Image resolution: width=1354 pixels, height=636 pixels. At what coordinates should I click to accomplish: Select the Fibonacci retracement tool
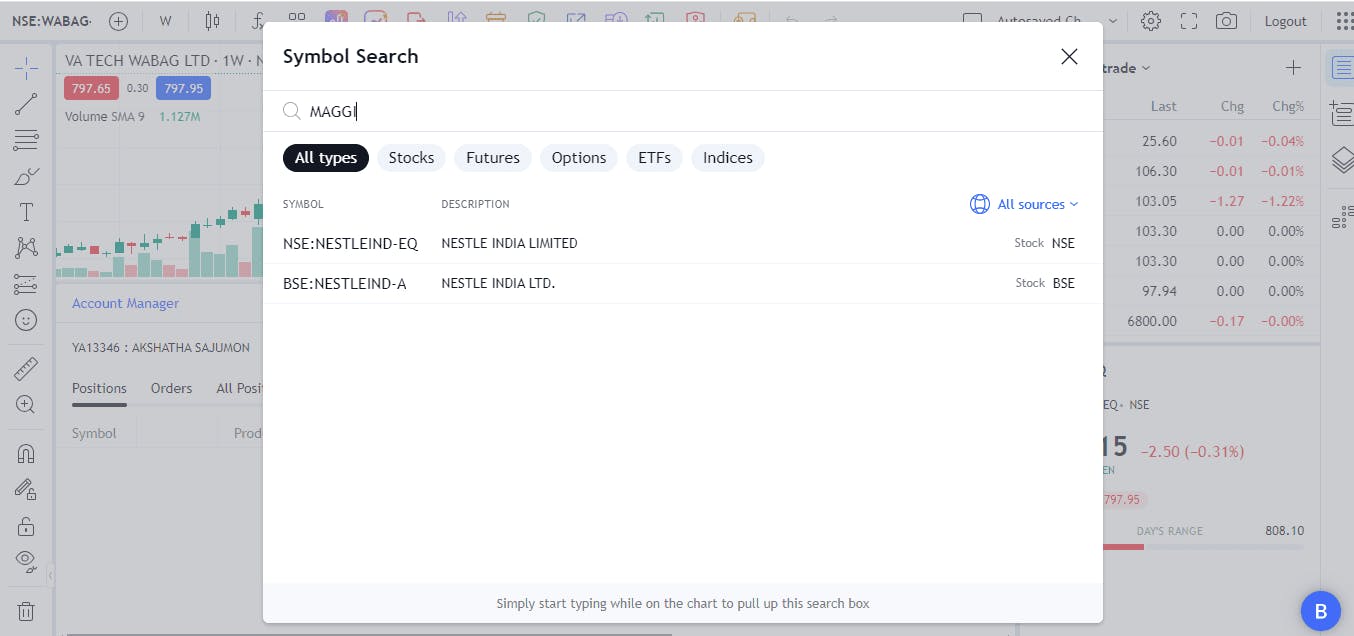(x=26, y=140)
